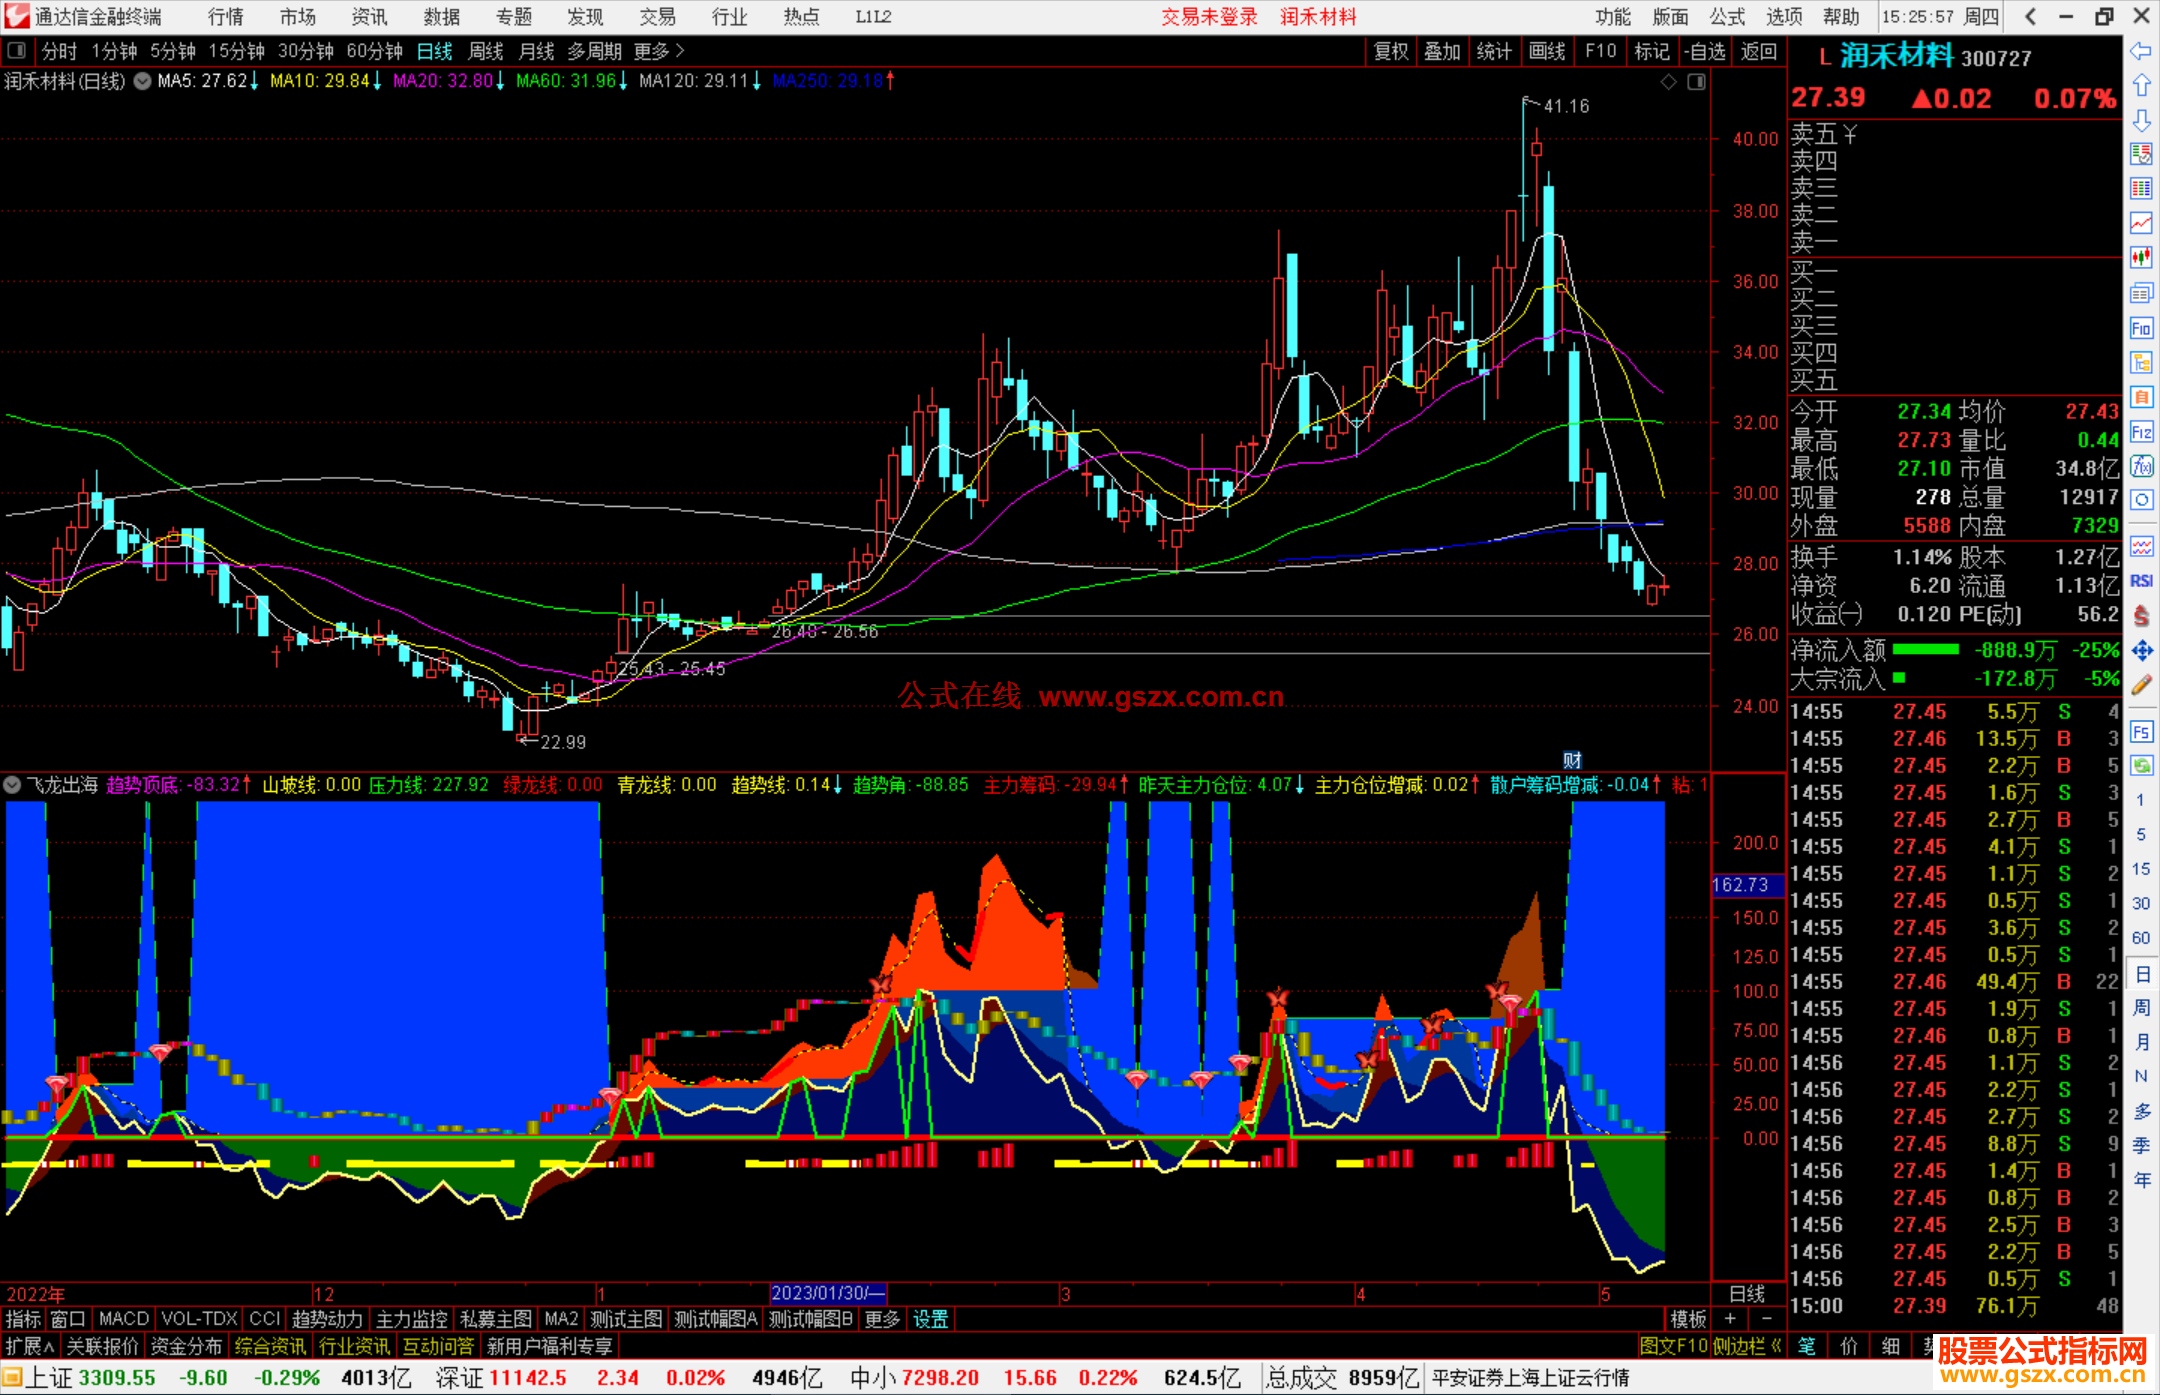Image resolution: width=2160 pixels, height=1395 pixels.
Task: Expand 更多 period options
Action: point(659,51)
